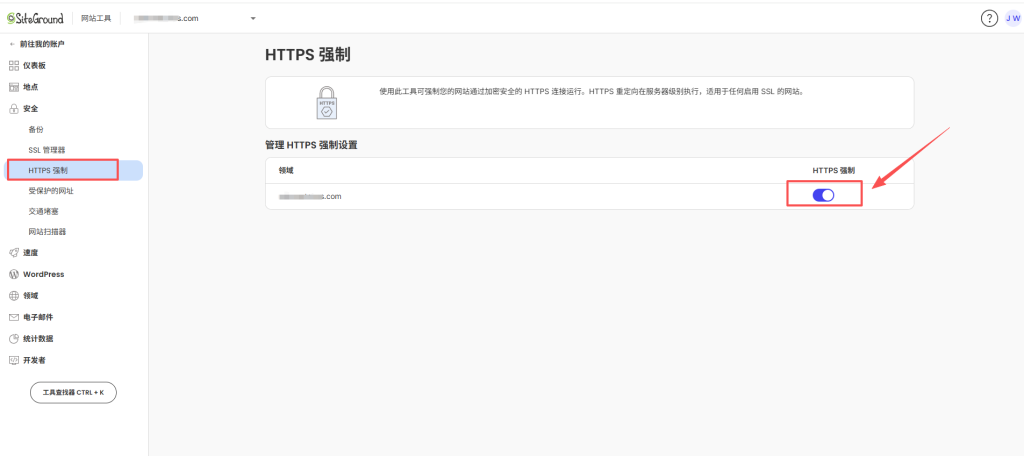Select HTTPS 强制 in the sidebar
The height and width of the screenshot is (456, 1024).
click(x=72, y=171)
